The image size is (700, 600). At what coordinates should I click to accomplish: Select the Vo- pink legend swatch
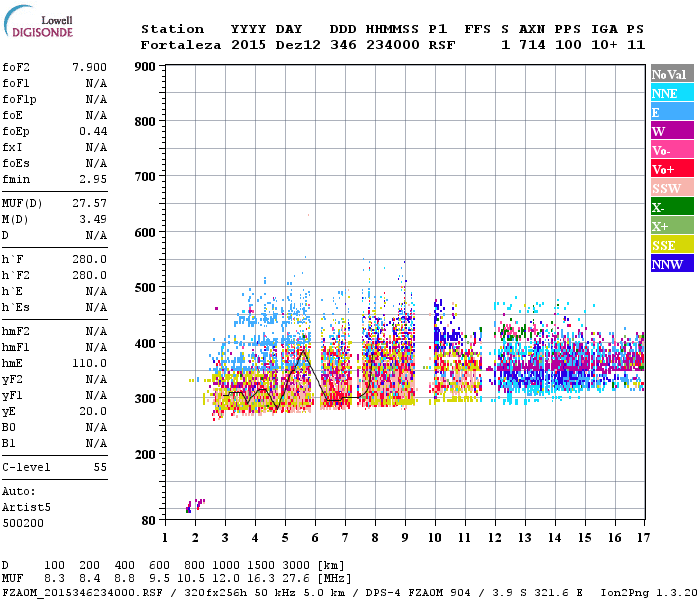672,150
